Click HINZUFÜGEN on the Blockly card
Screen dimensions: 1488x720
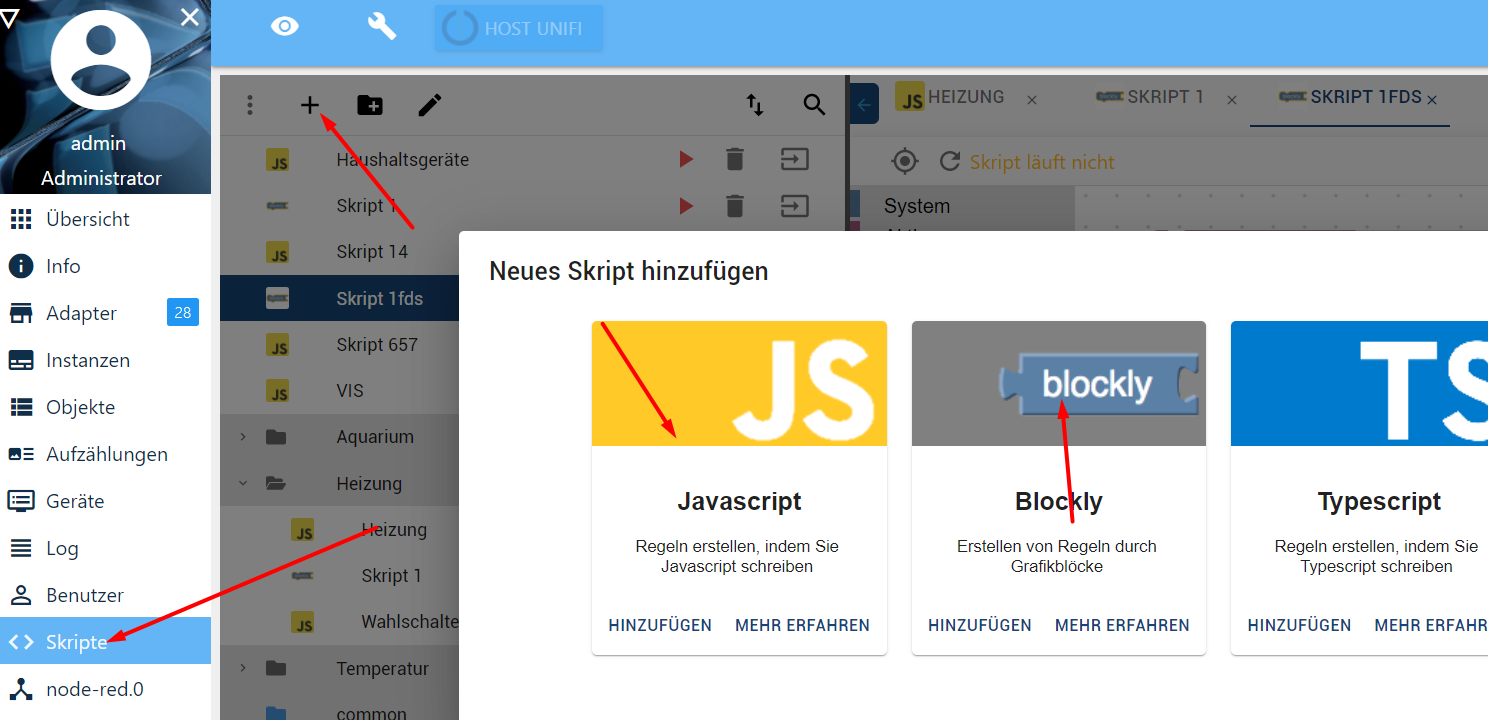(x=979, y=625)
